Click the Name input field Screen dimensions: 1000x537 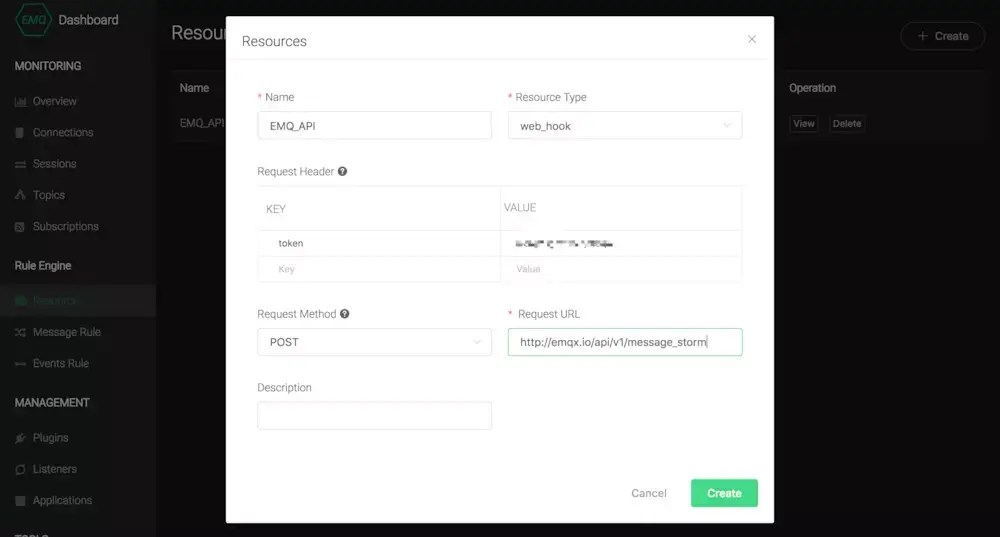374,126
